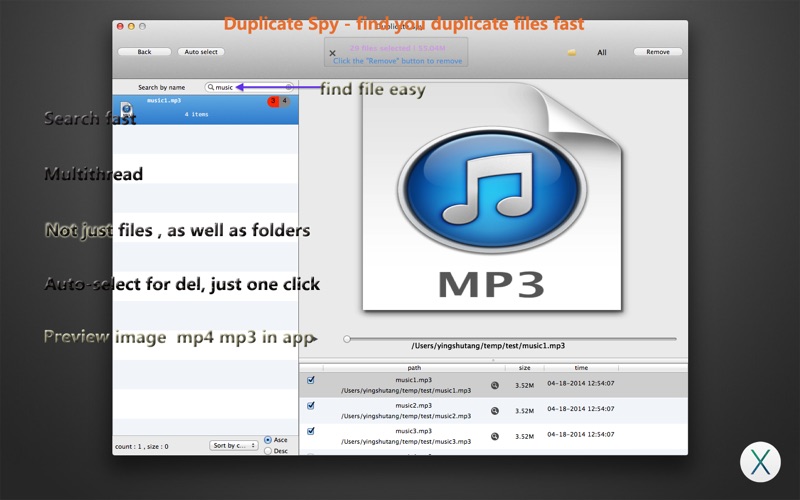This screenshot has height=500, width=800.
Task: Click the large MP3 preview image
Action: (492, 196)
